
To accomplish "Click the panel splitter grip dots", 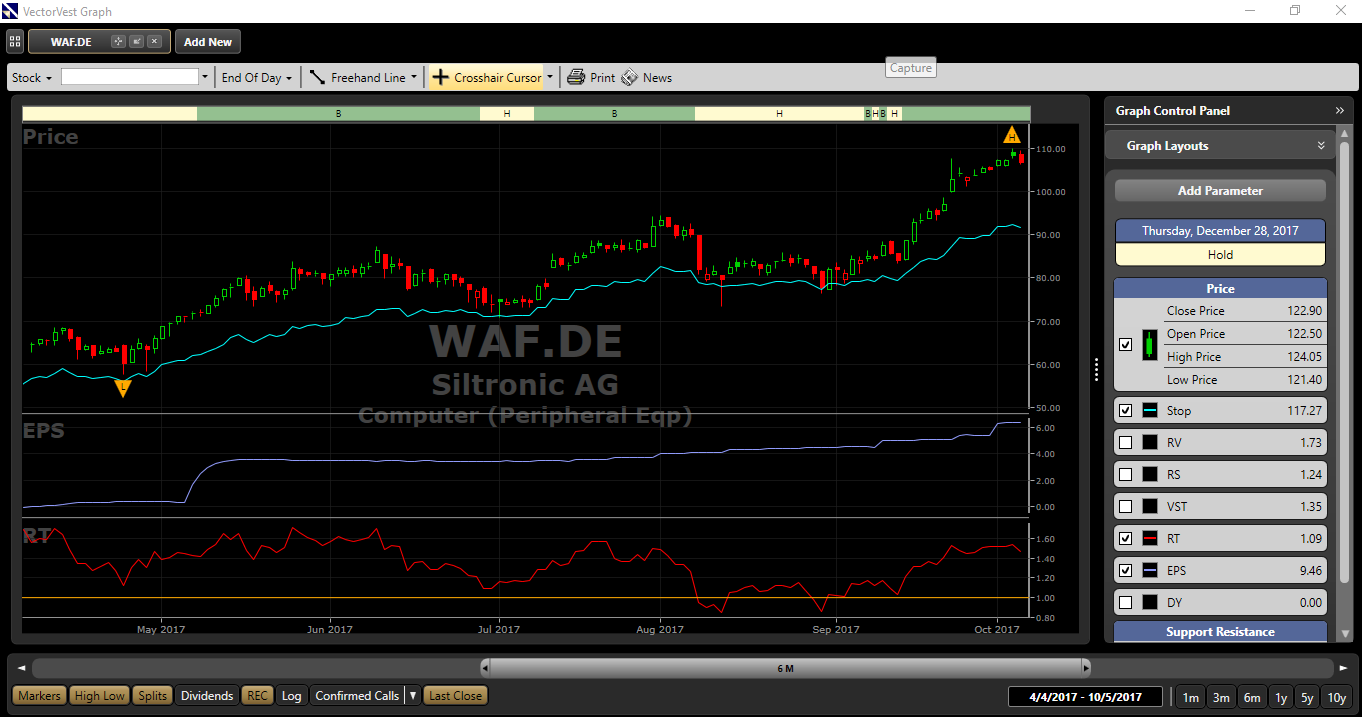I will (x=1097, y=370).
